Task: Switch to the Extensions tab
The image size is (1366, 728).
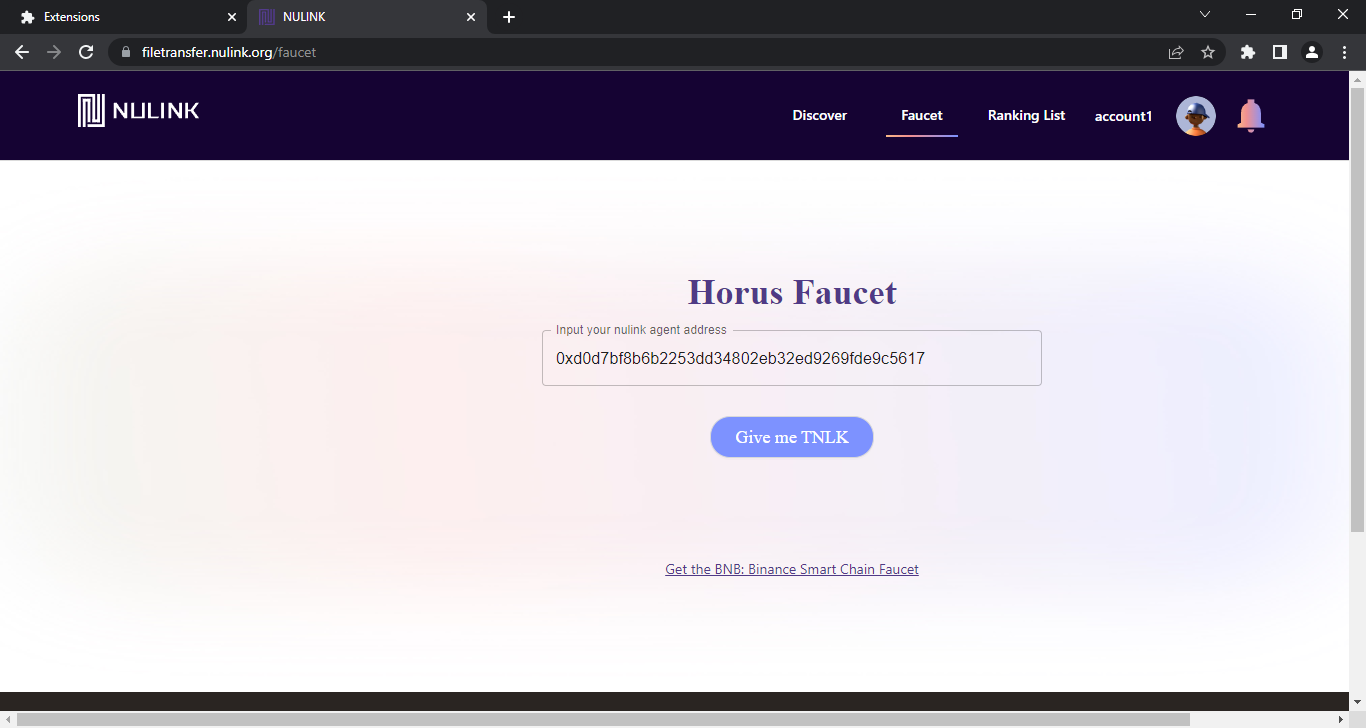Action: pos(120,17)
